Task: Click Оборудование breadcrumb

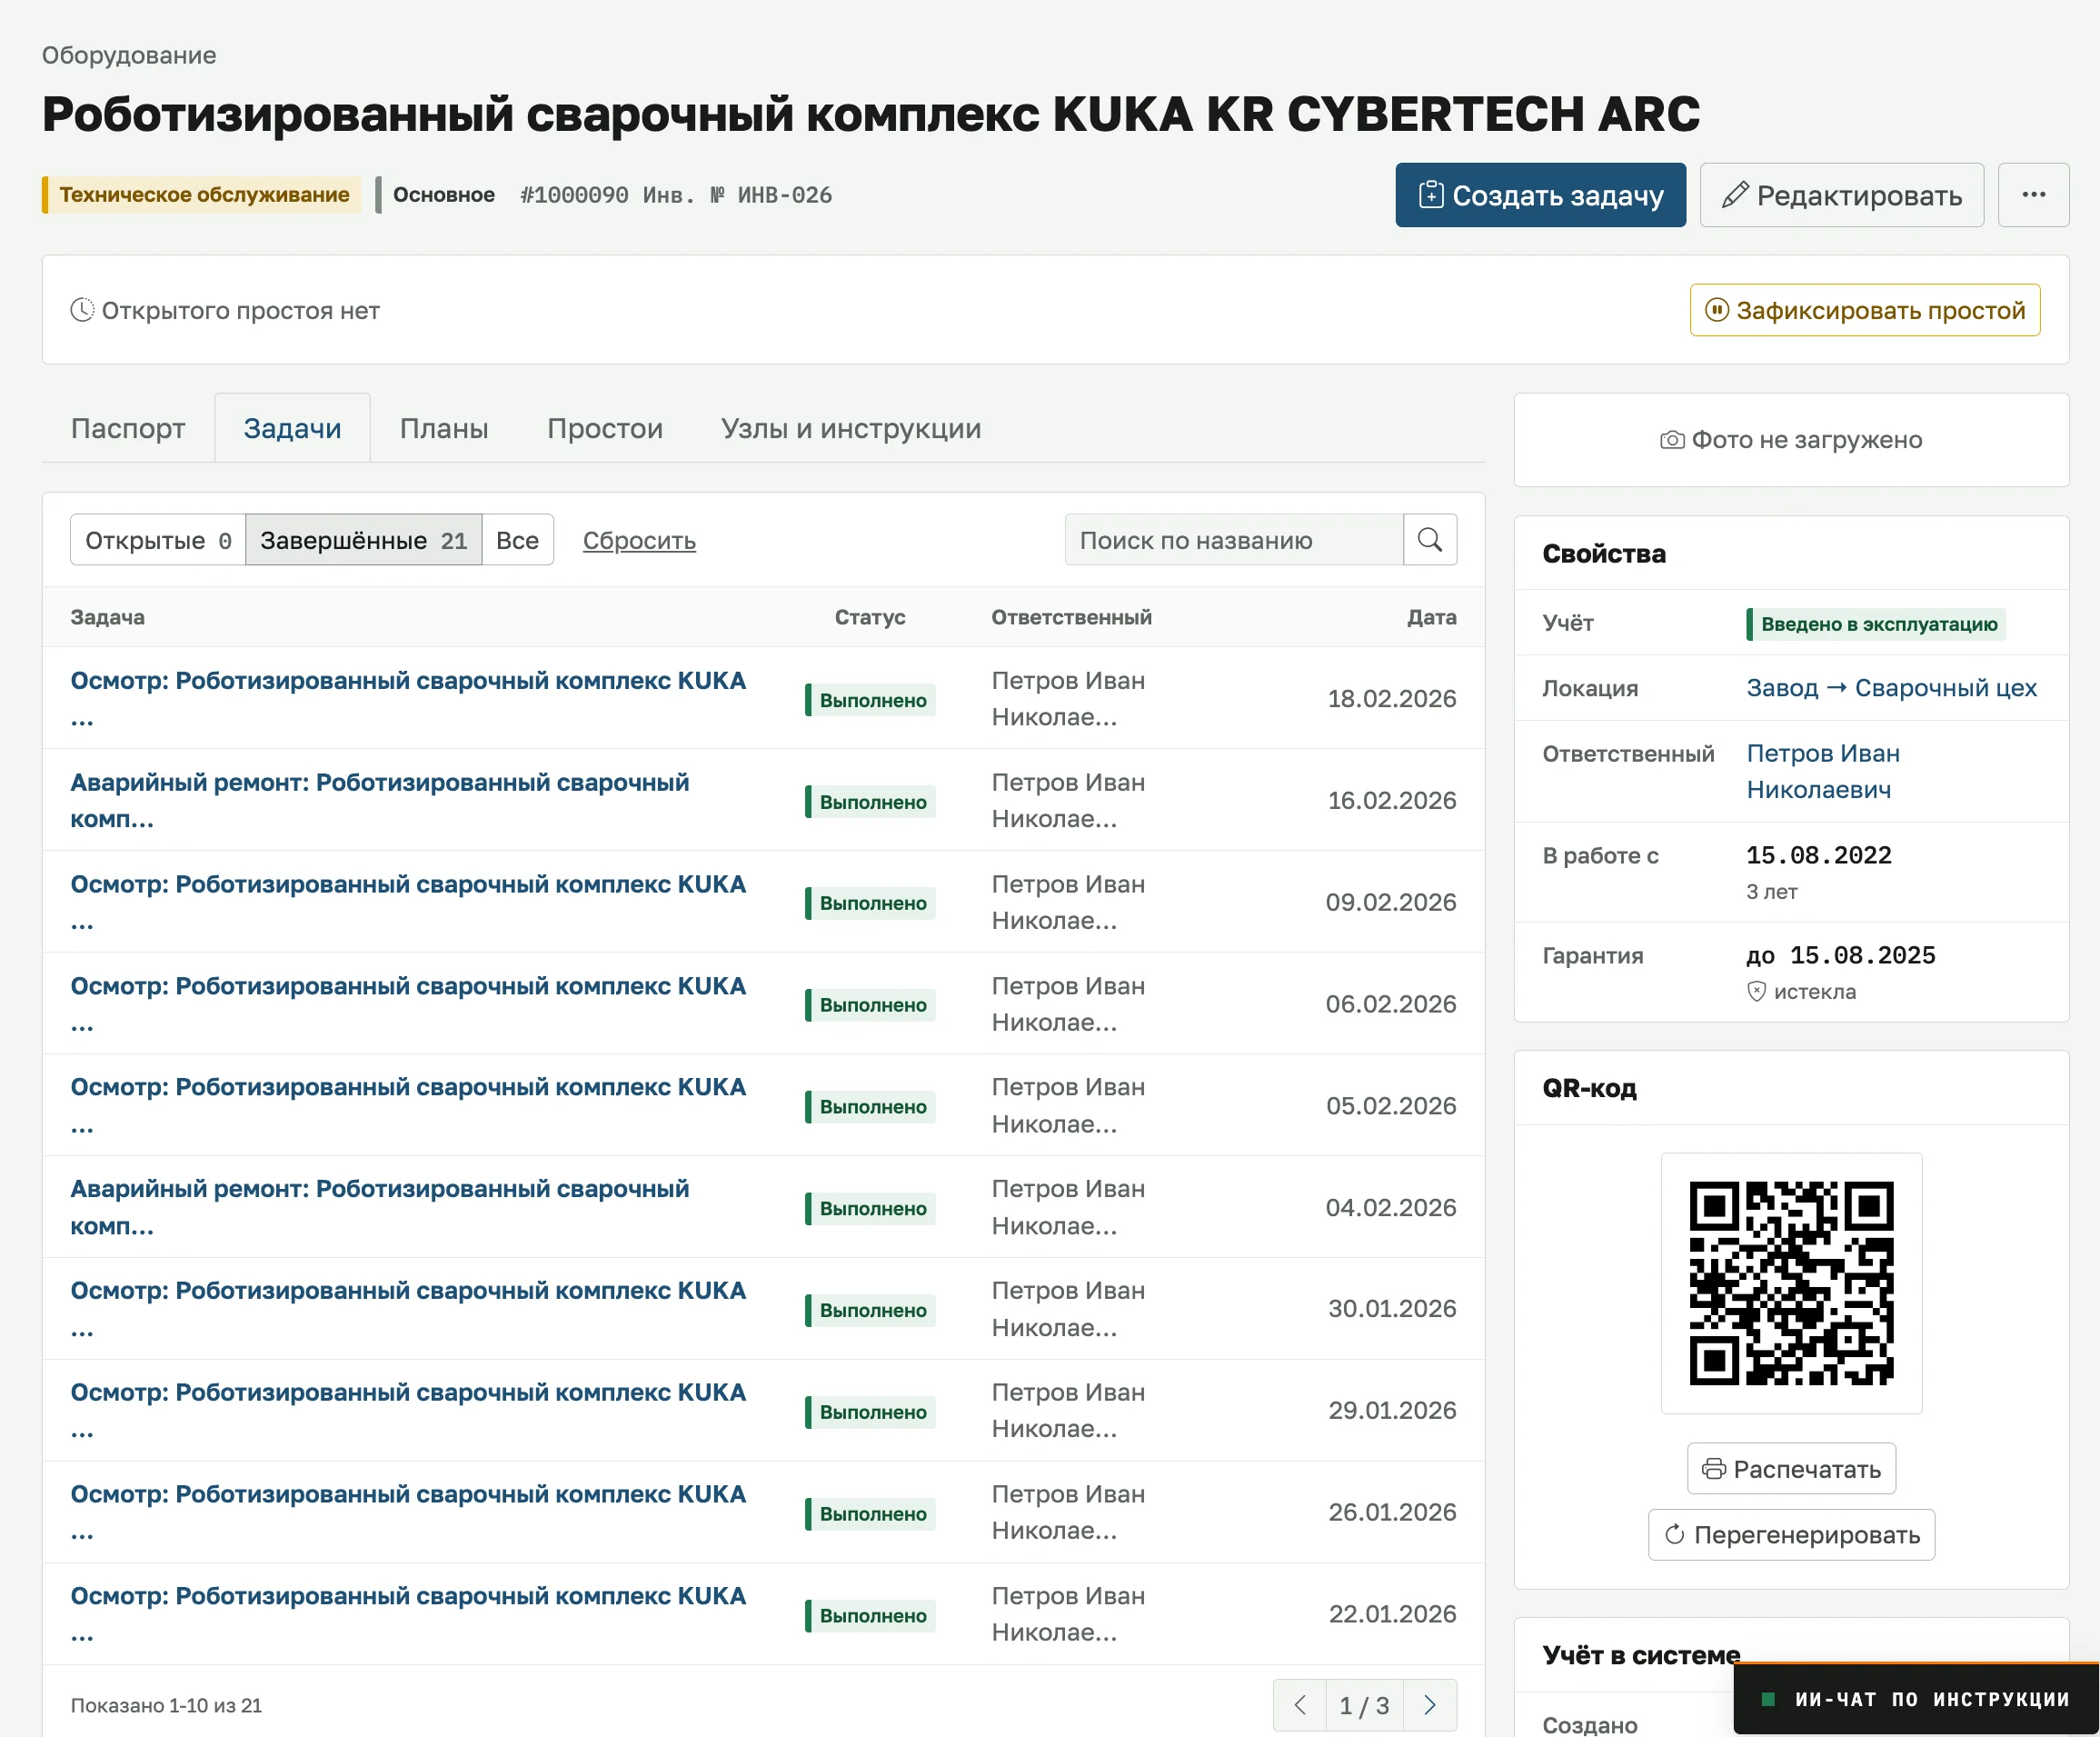Action: 129,55
